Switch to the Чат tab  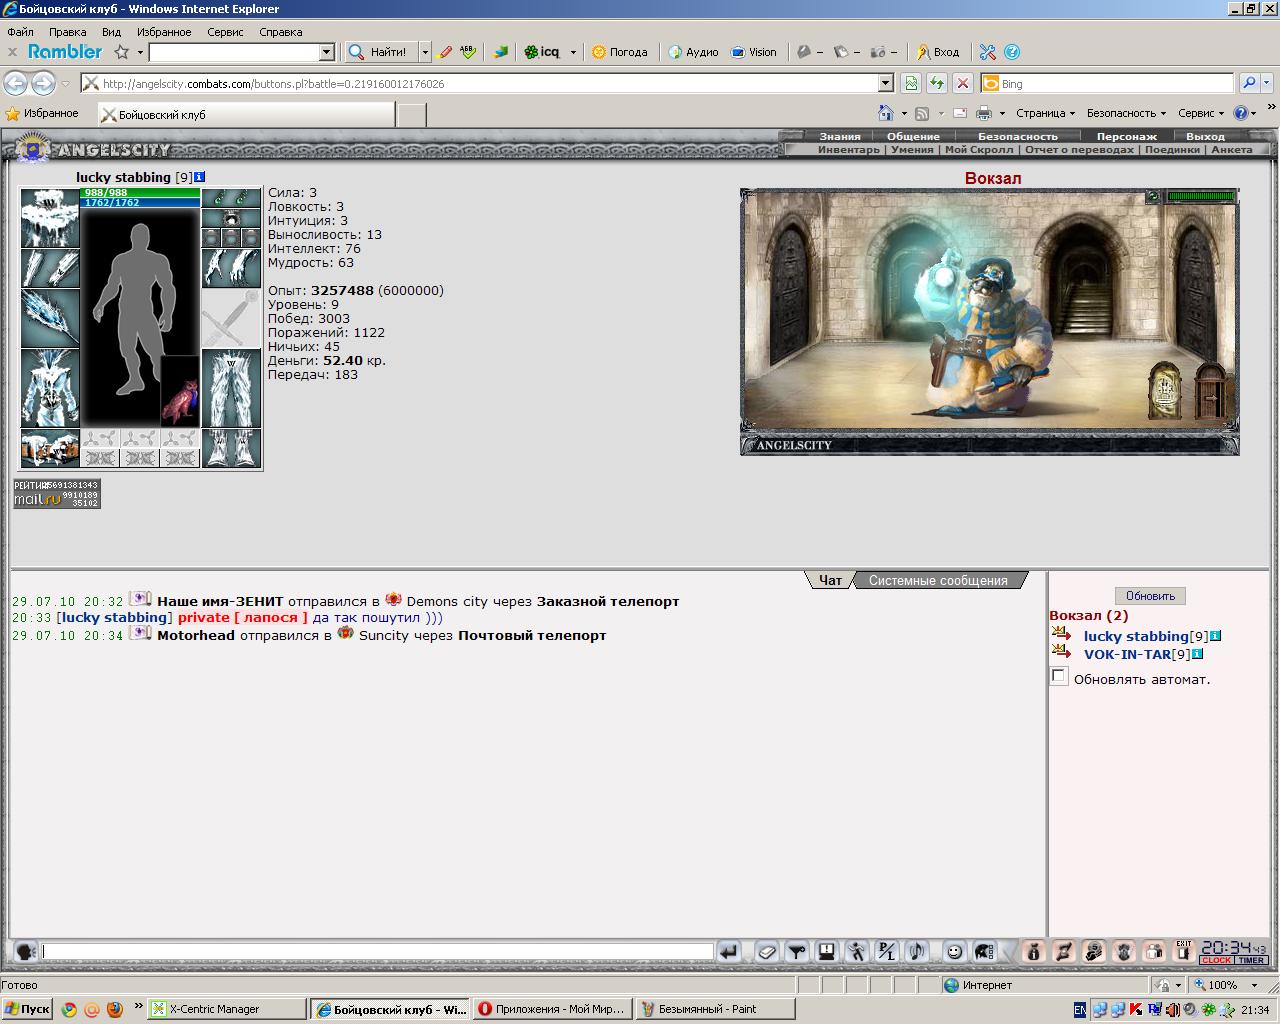point(830,580)
